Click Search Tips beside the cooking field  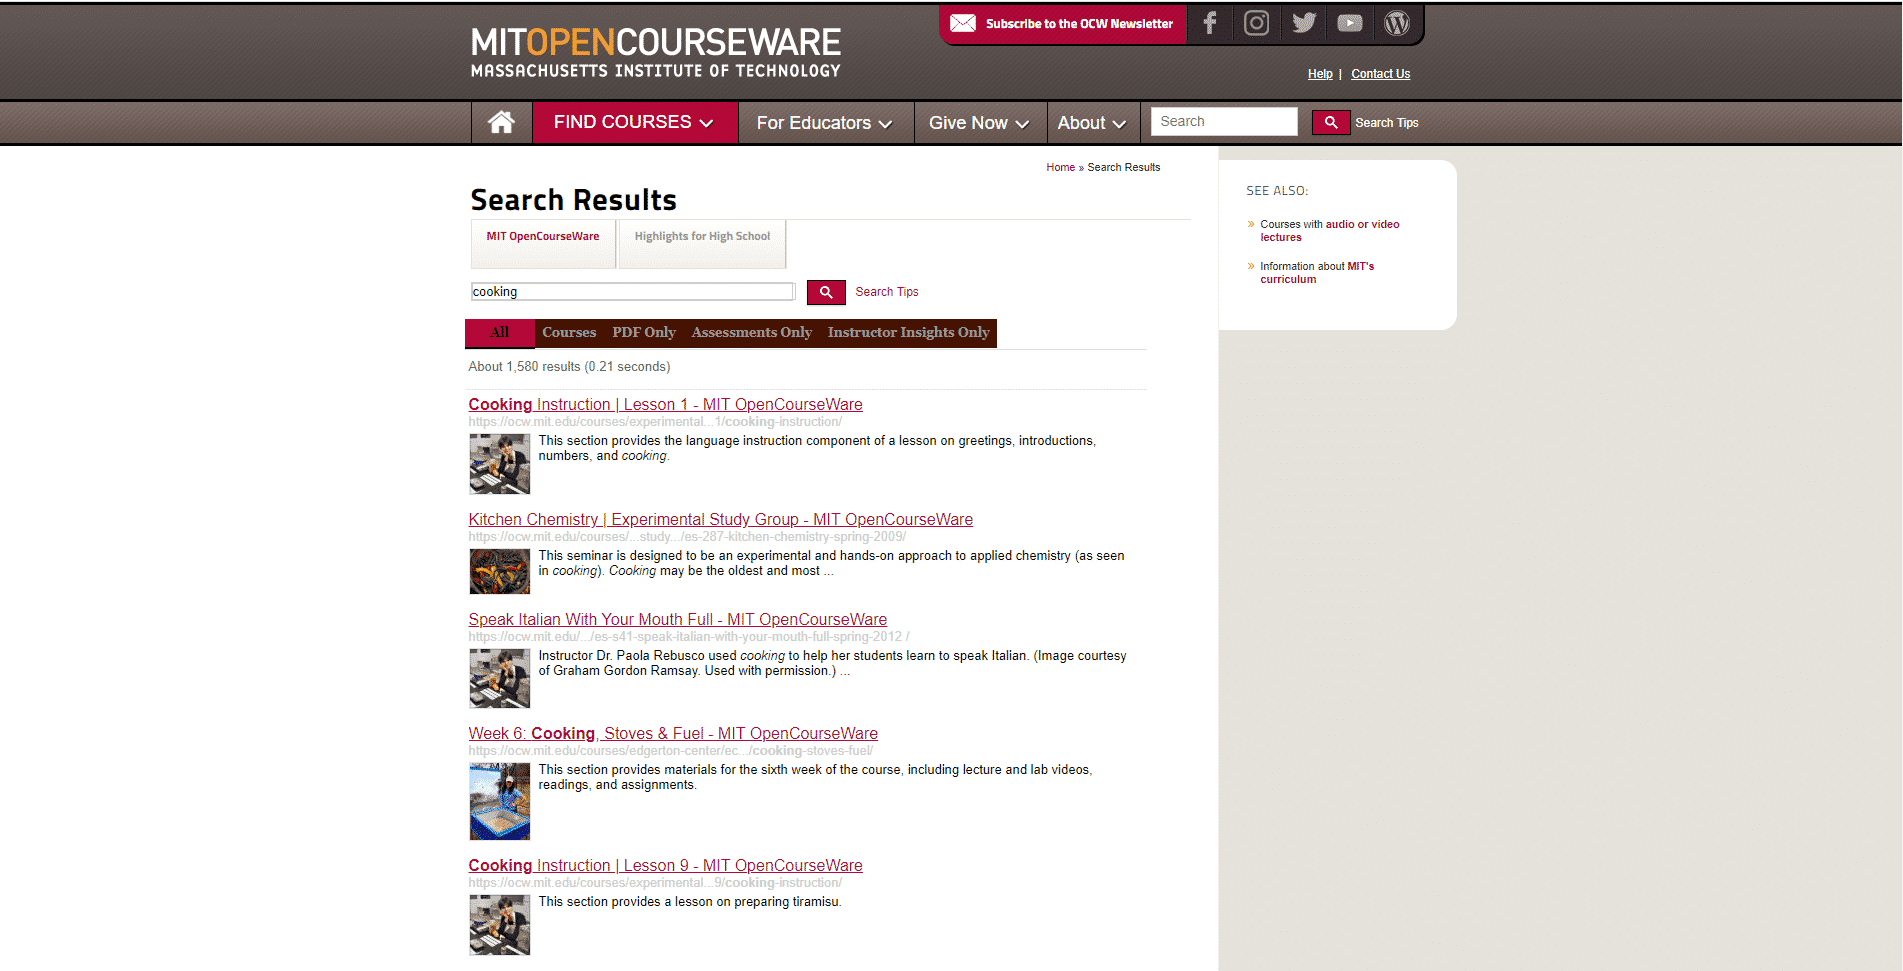(887, 292)
